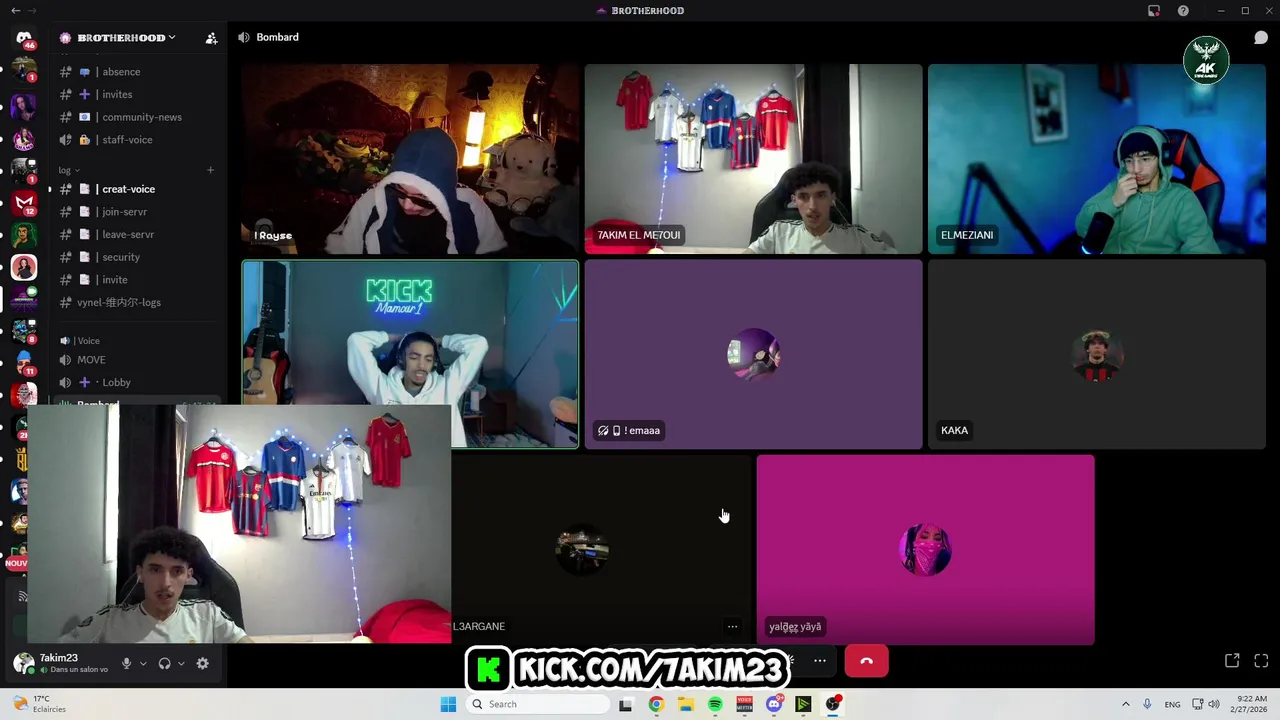Join the MOVE voice channel
Viewport: 1280px width, 720px height.
[137, 360]
